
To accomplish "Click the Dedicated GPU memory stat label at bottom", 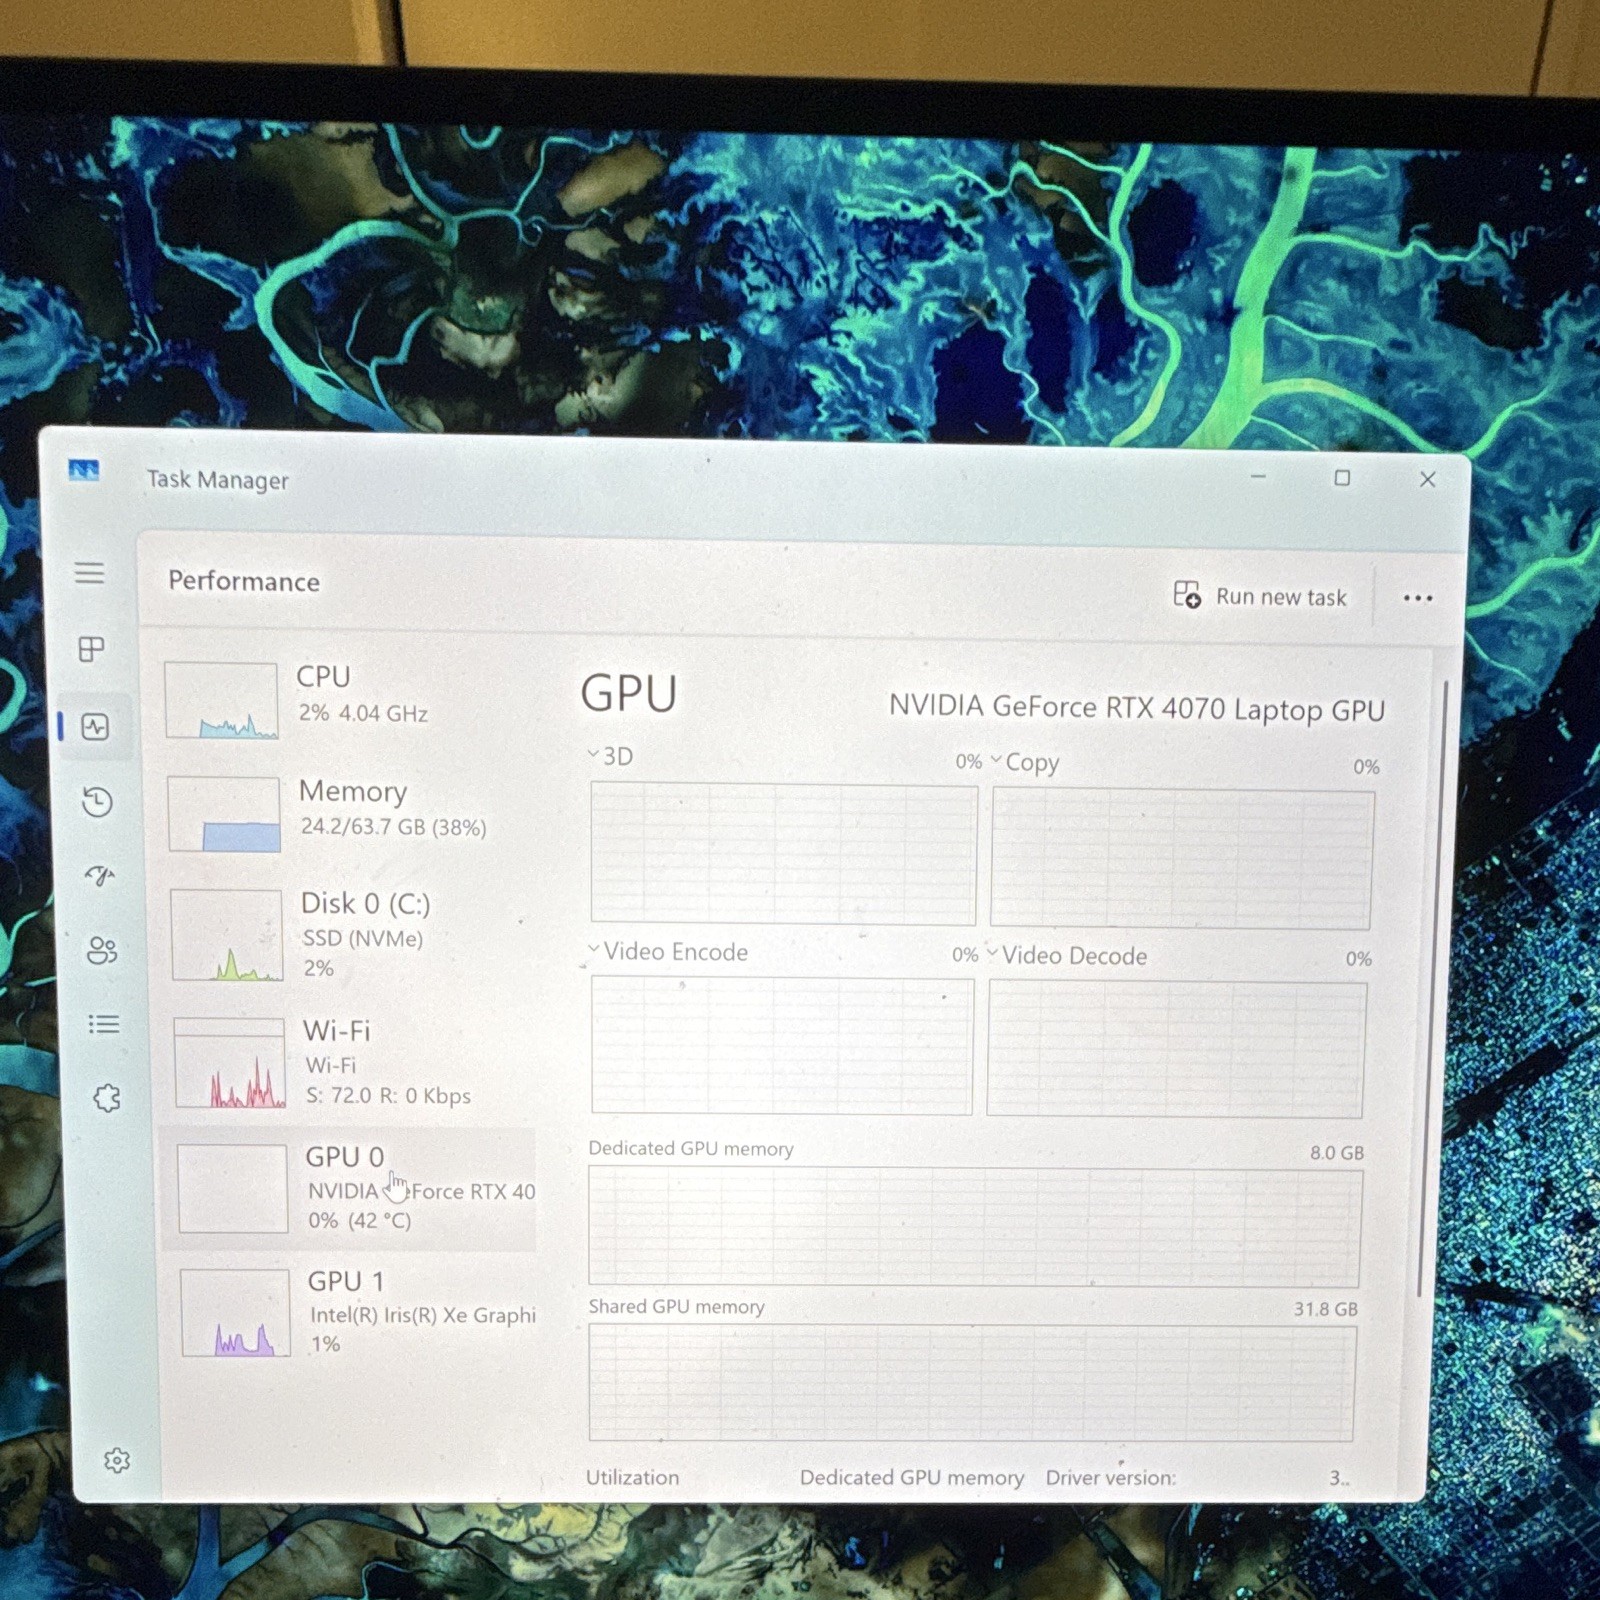I will point(912,1478).
